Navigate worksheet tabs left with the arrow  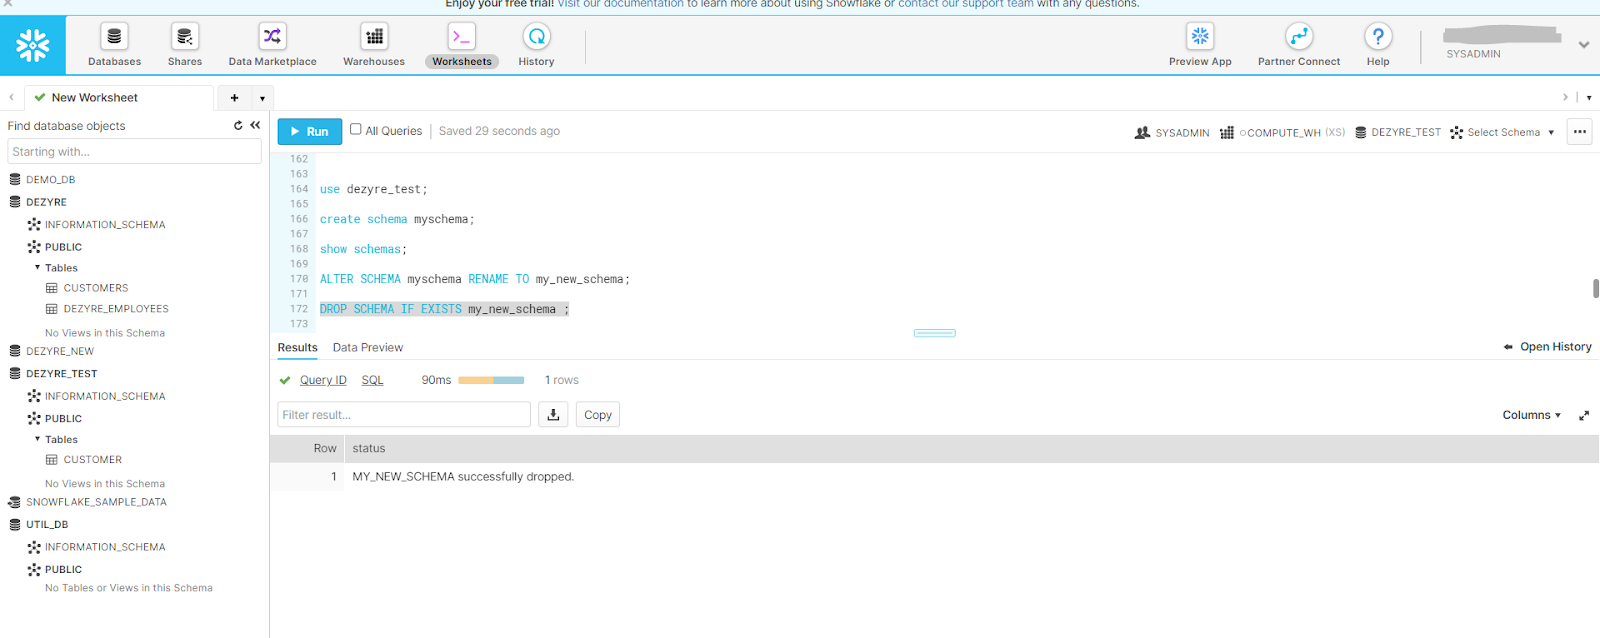[x=11, y=98]
